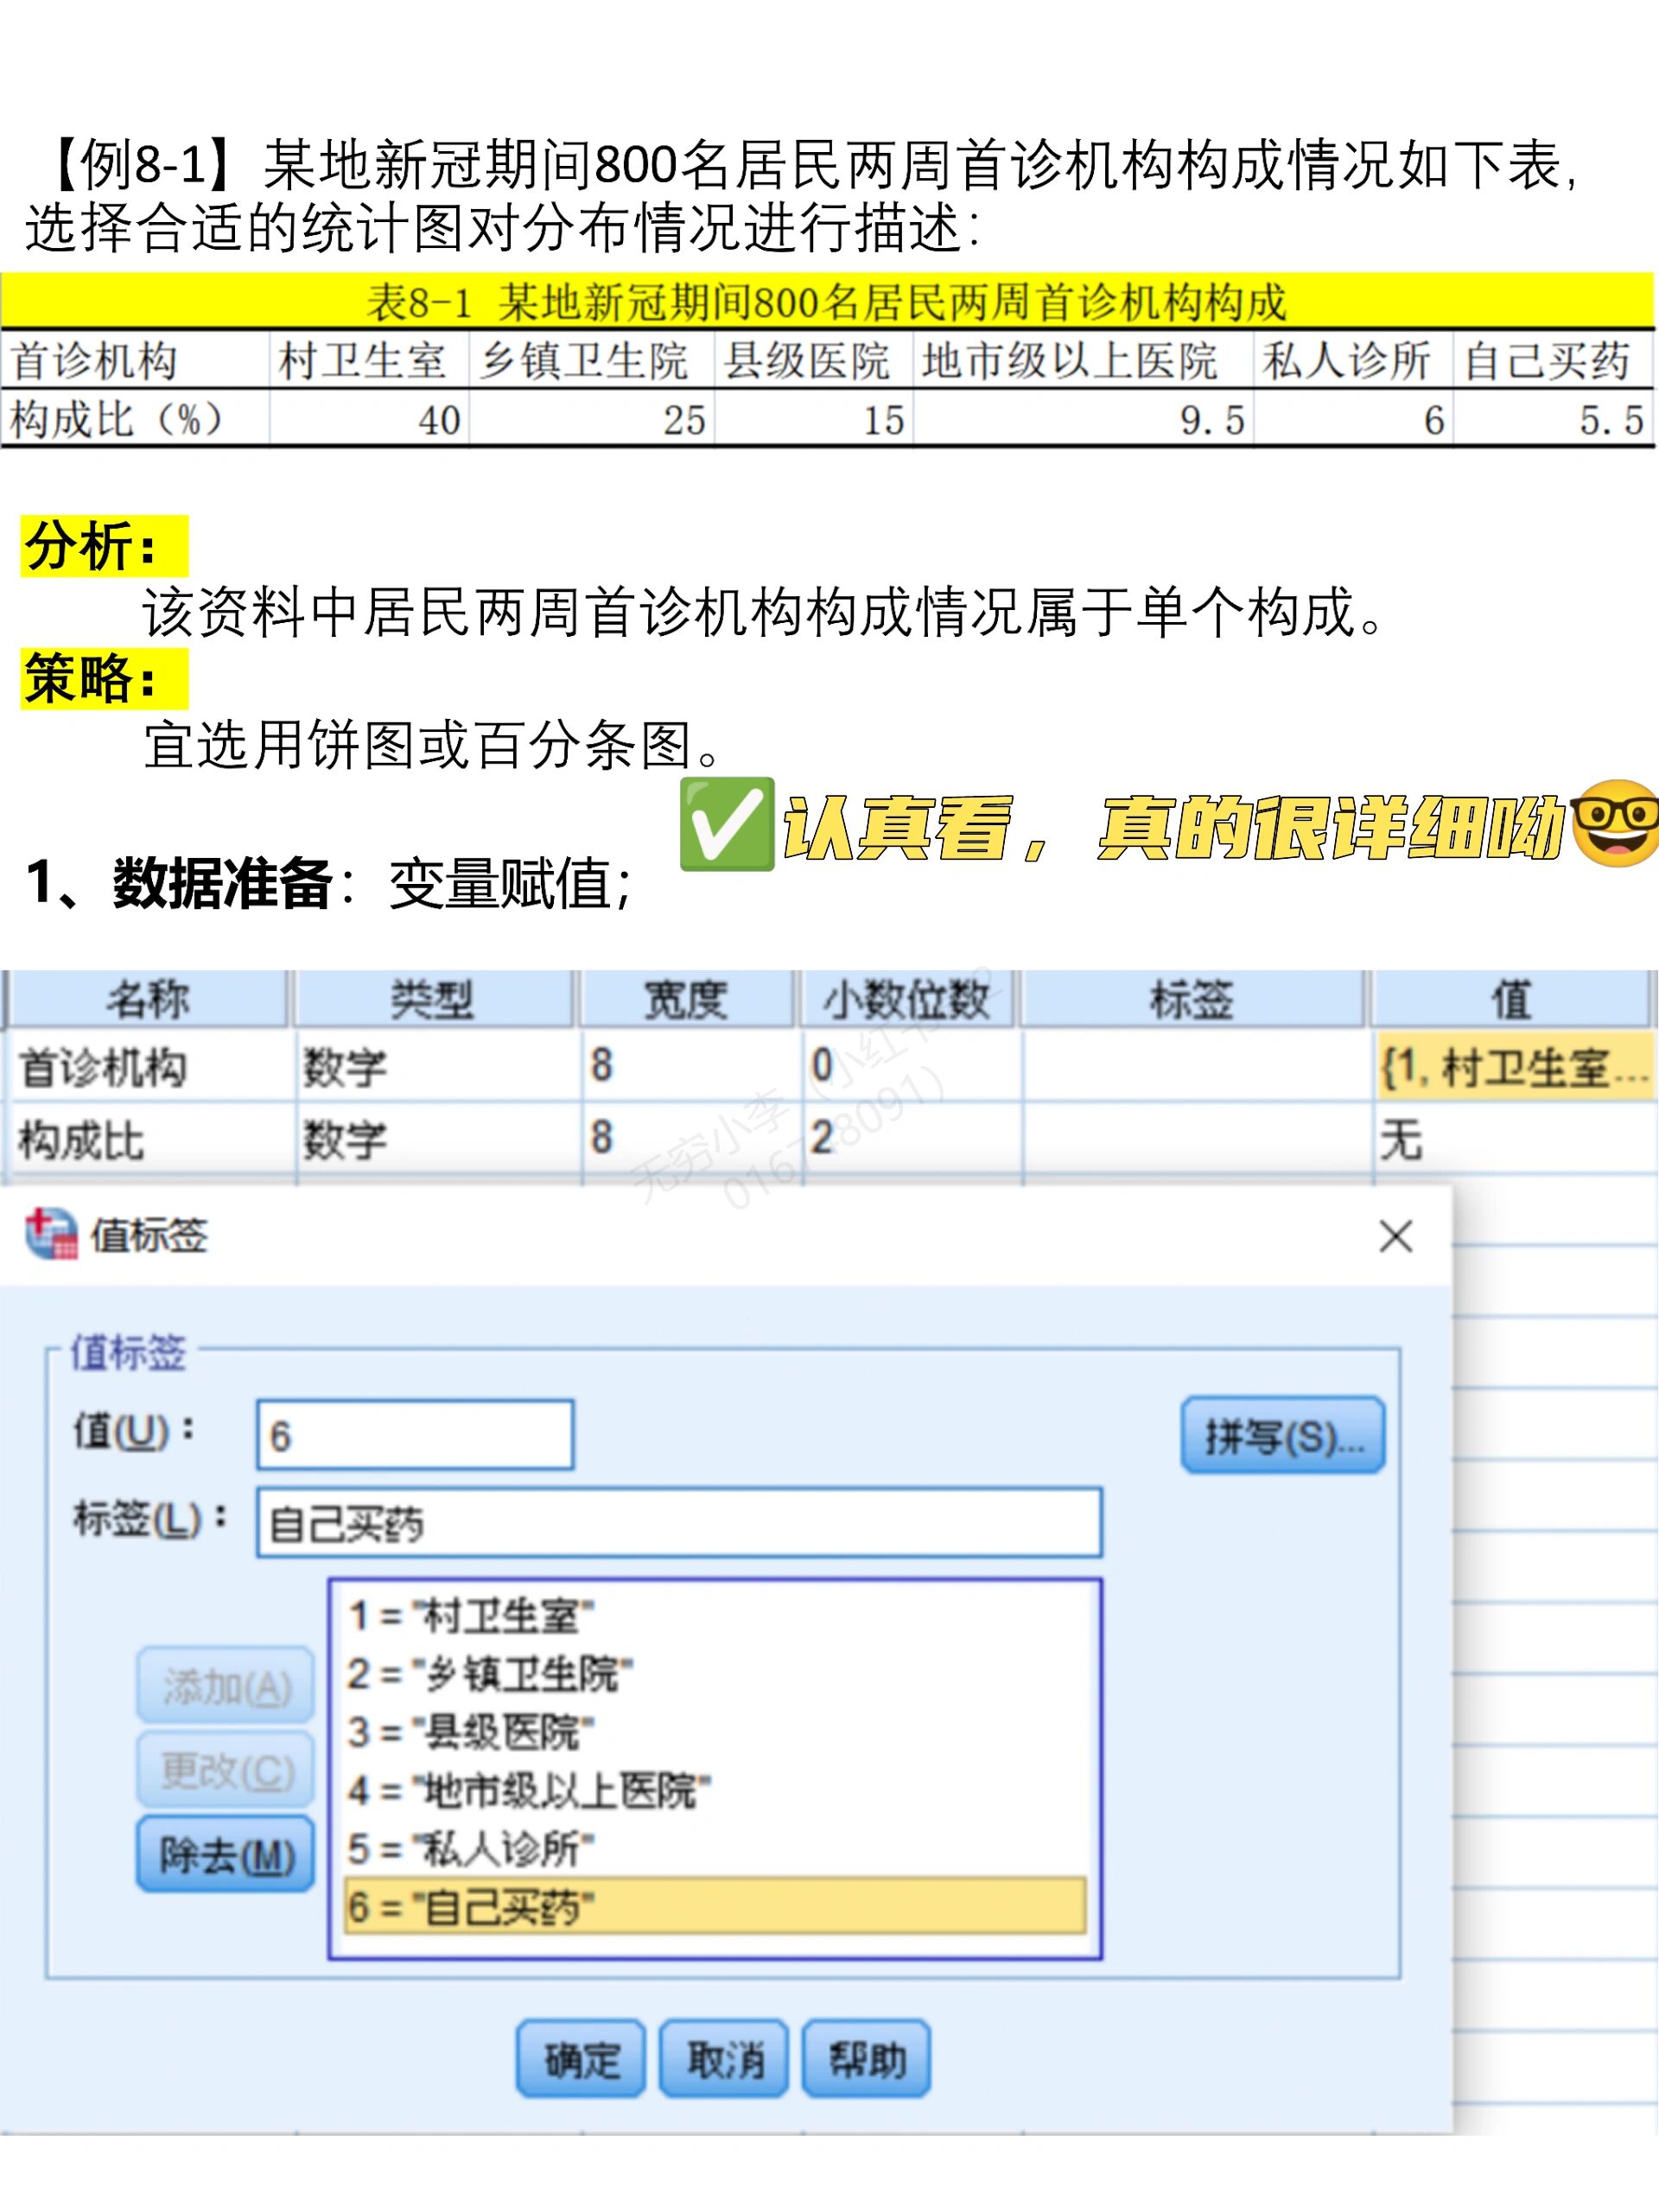Click the 值(U) input field

[x=415, y=1435]
